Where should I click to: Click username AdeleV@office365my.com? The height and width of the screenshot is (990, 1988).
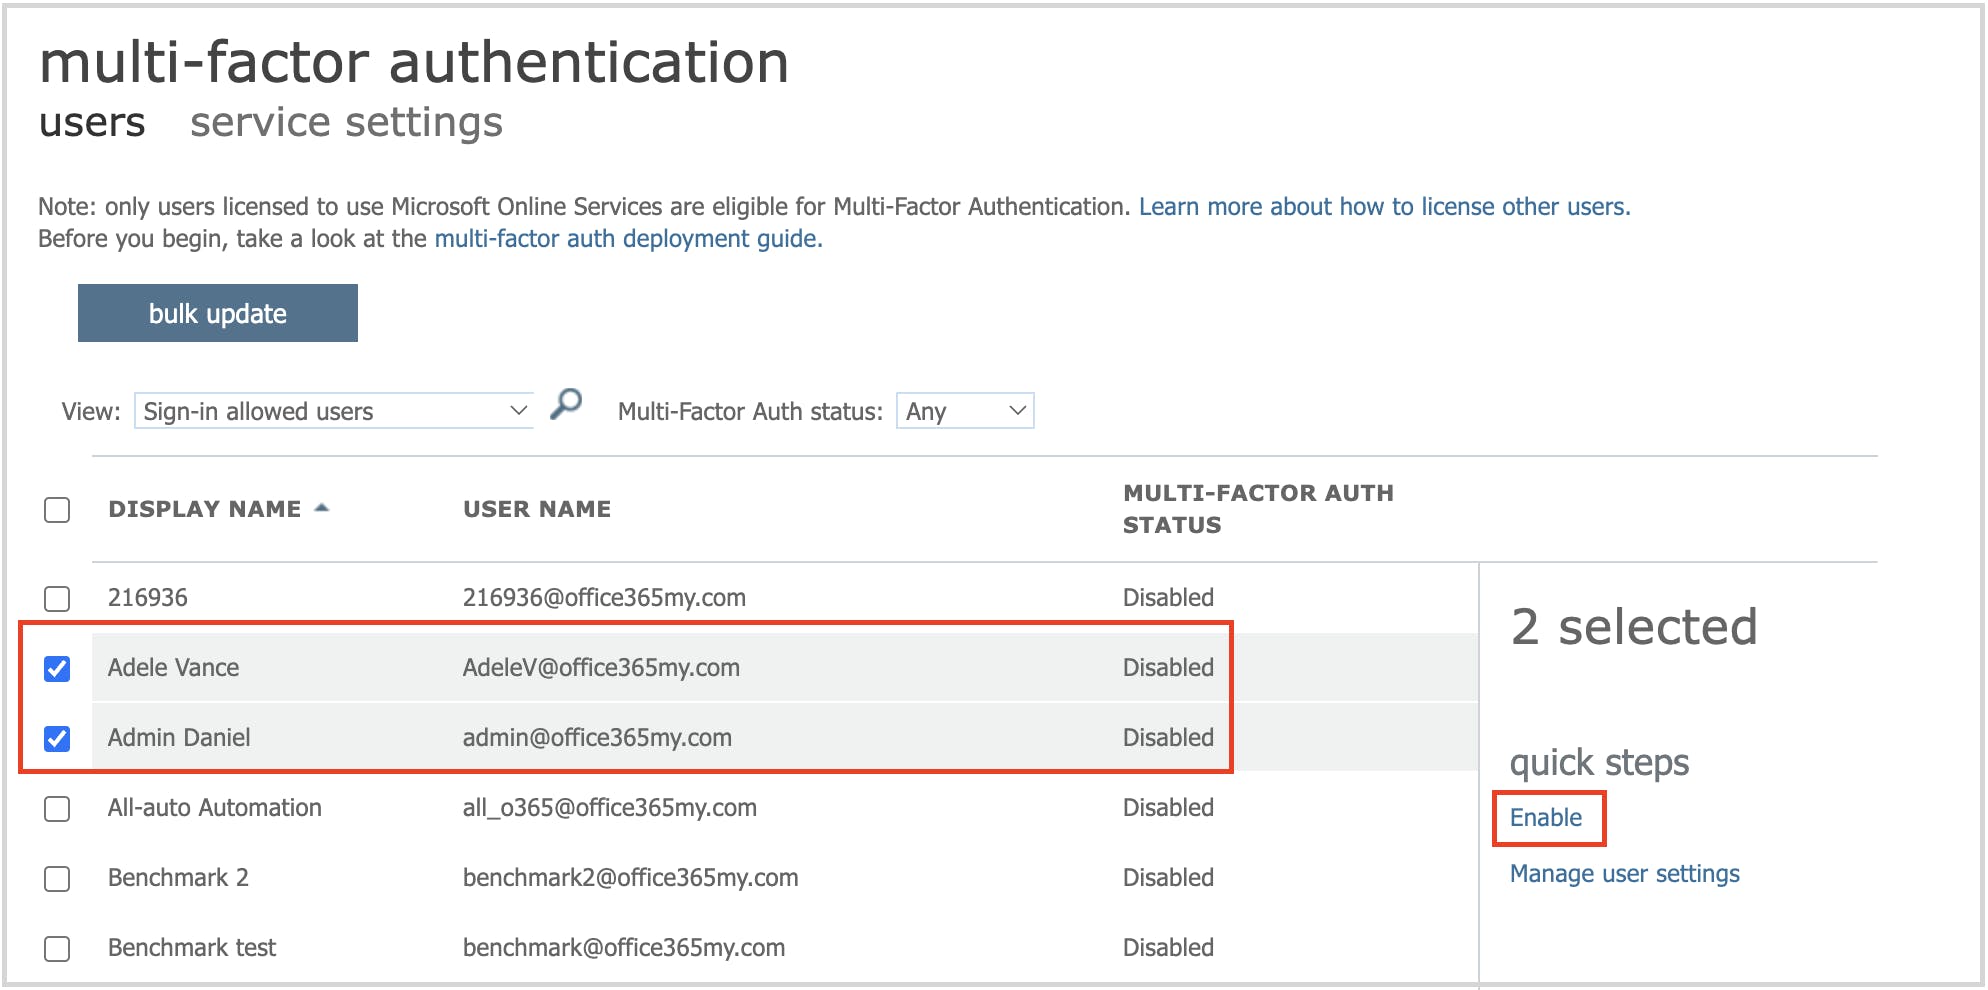tap(601, 667)
